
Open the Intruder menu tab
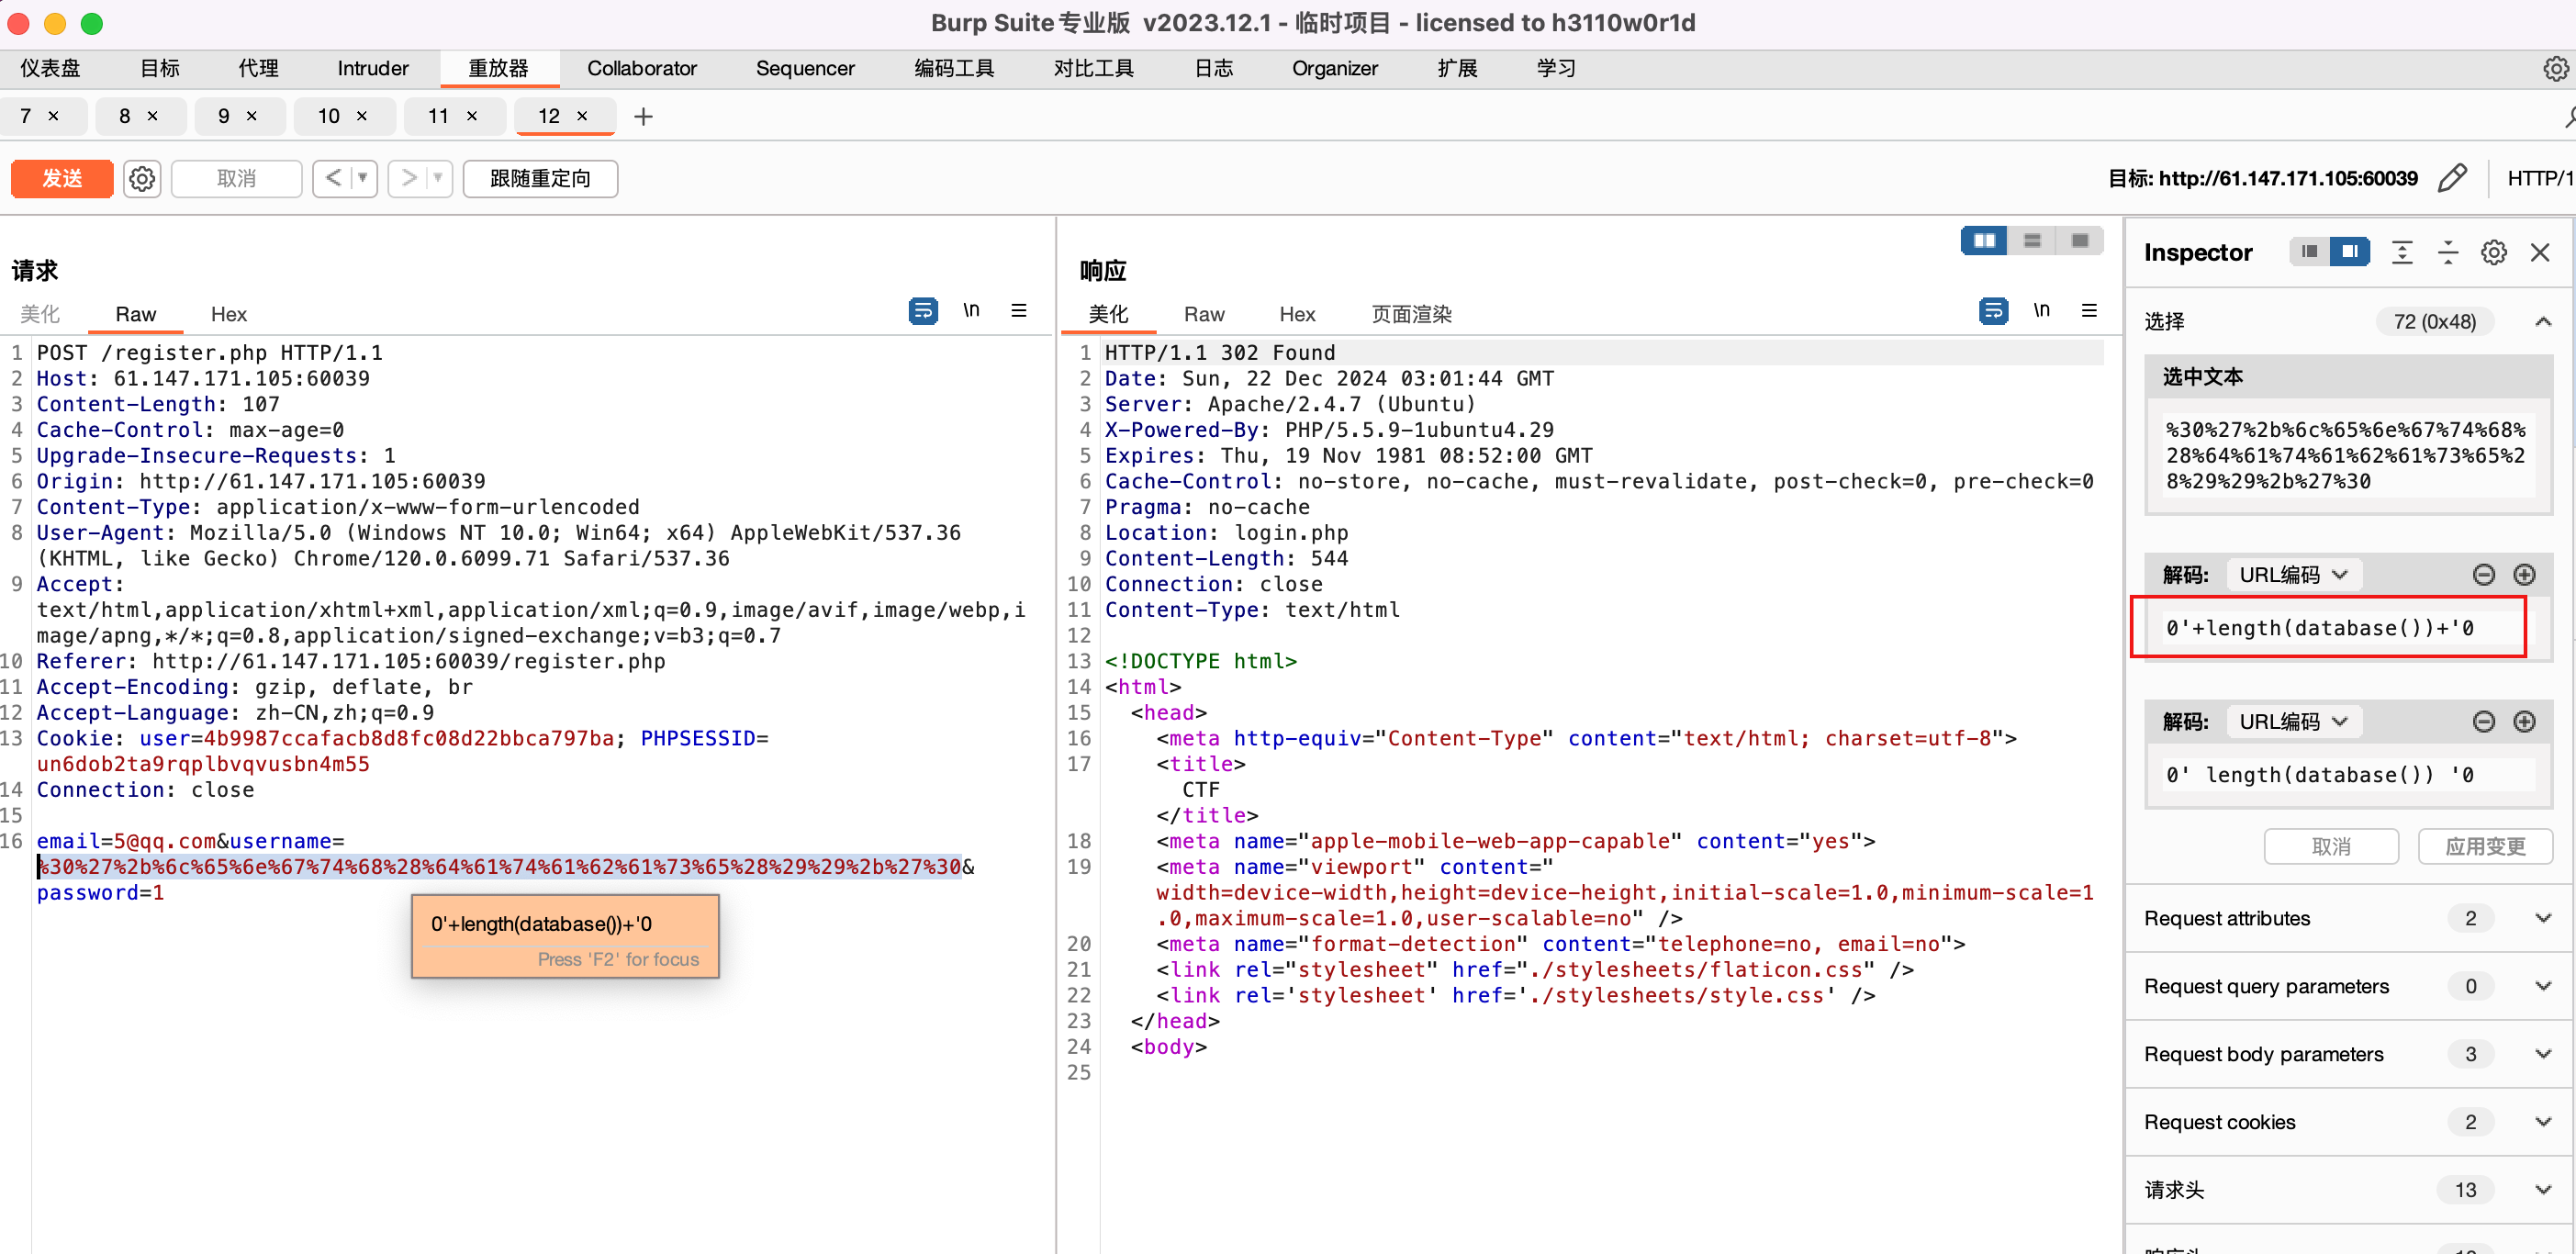tap(372, 68)
